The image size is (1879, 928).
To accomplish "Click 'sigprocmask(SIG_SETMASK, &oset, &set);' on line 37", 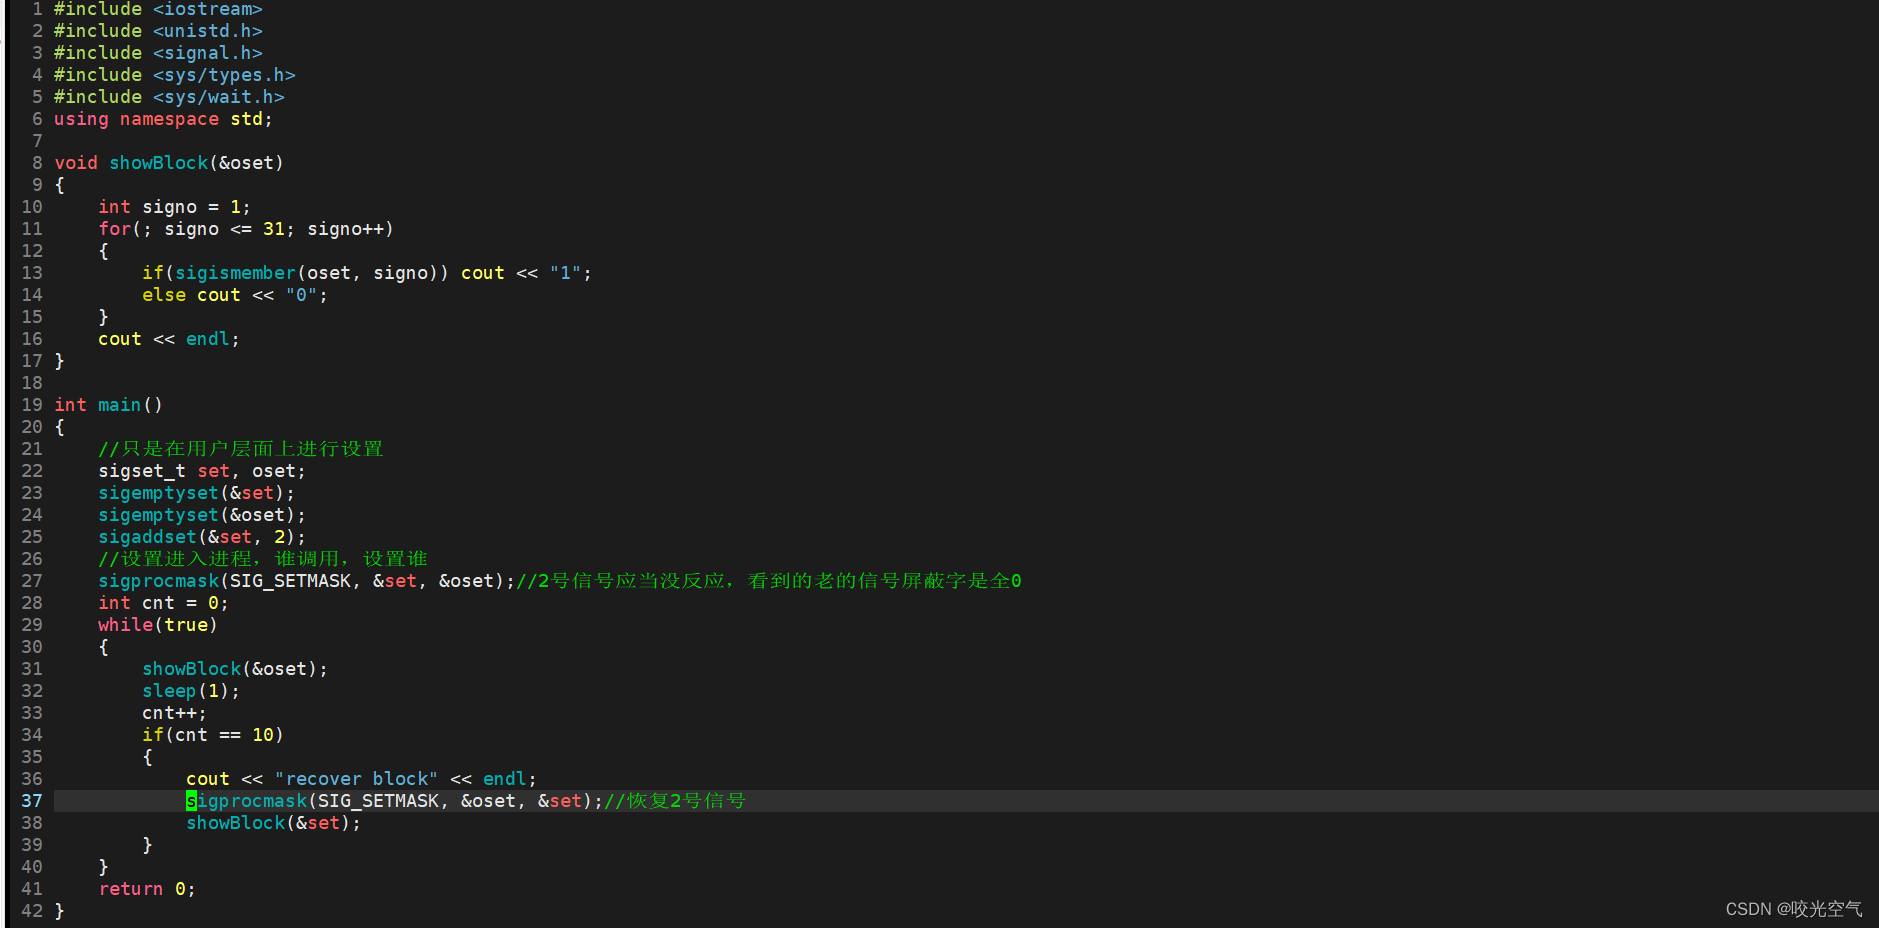I will pos(395,801).
